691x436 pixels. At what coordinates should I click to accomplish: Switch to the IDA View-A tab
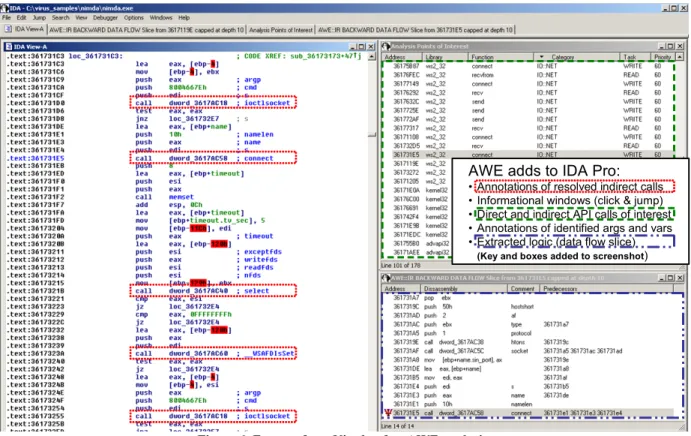click(x=24, y=30)
